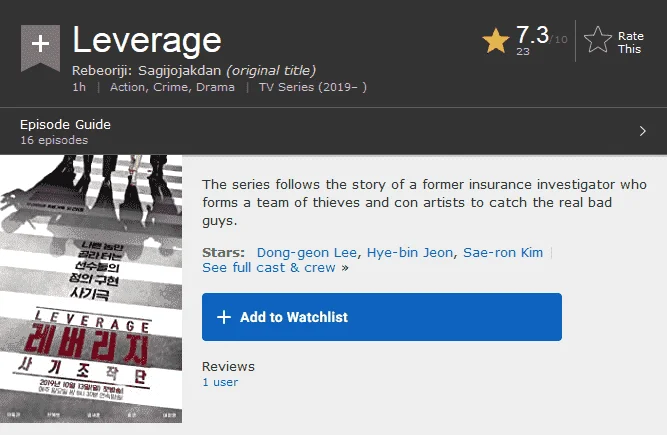The image size is (667, 435).
Task: Open Sae-ron Kim's profile link
Action: point(503,253)
